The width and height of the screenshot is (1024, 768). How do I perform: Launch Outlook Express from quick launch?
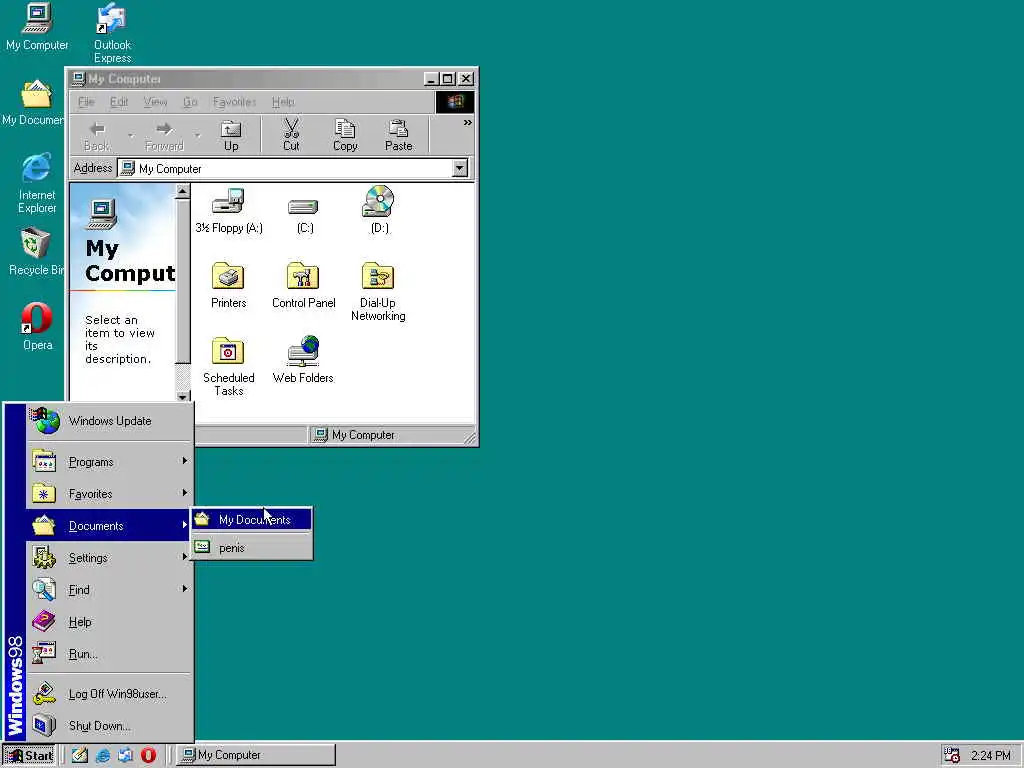125,756
